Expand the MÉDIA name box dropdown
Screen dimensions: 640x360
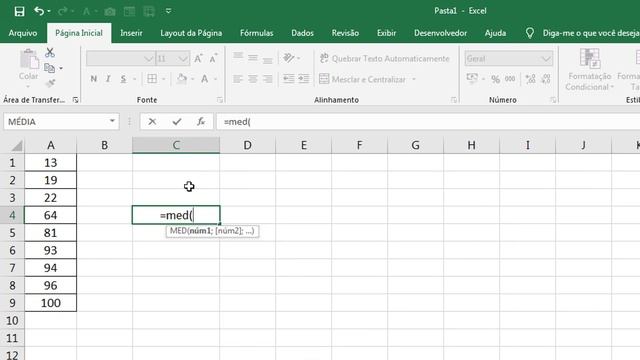point(112,121)
